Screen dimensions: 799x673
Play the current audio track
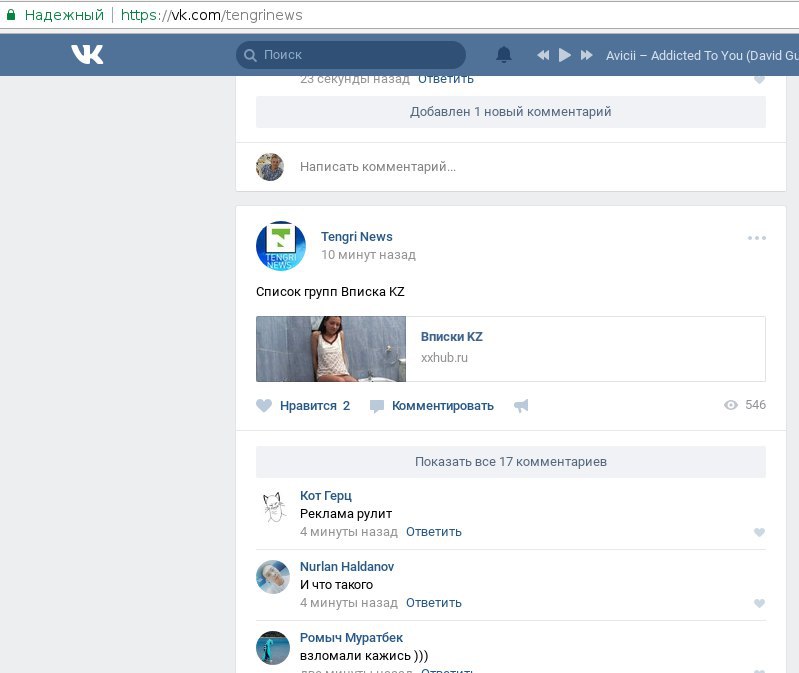click(565, 55)
